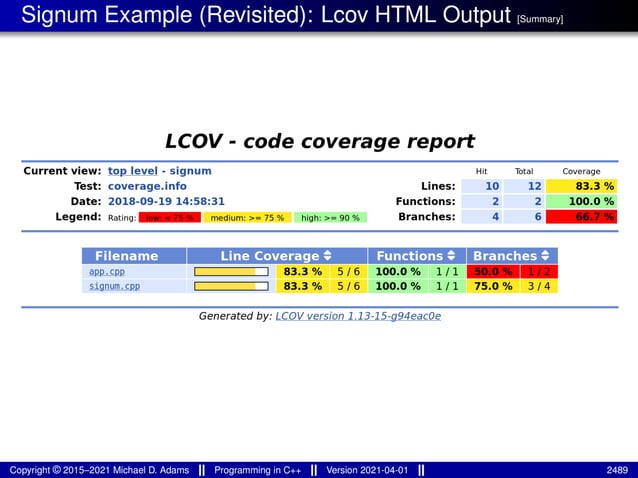
Task: Click app.cpp lines 5 / 6 cell
Action: pos(348,271)
